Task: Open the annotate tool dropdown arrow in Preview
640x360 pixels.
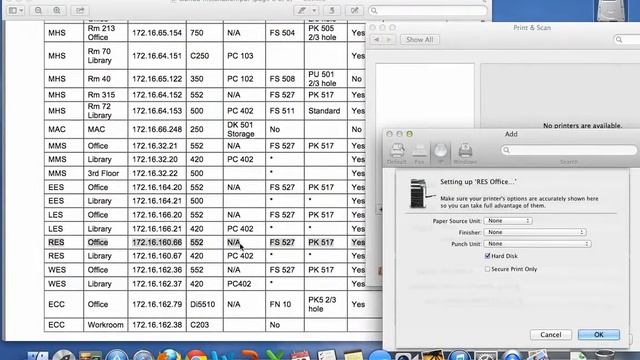Action: (314, 11)
